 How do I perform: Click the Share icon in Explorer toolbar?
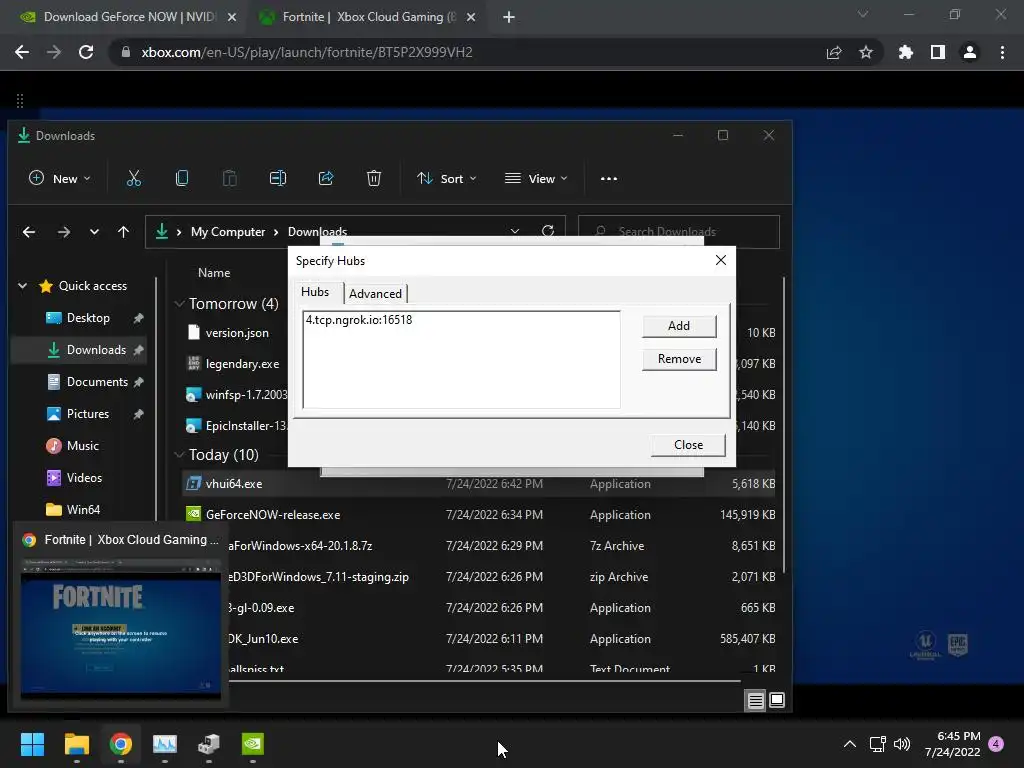(x=326, y=178)
